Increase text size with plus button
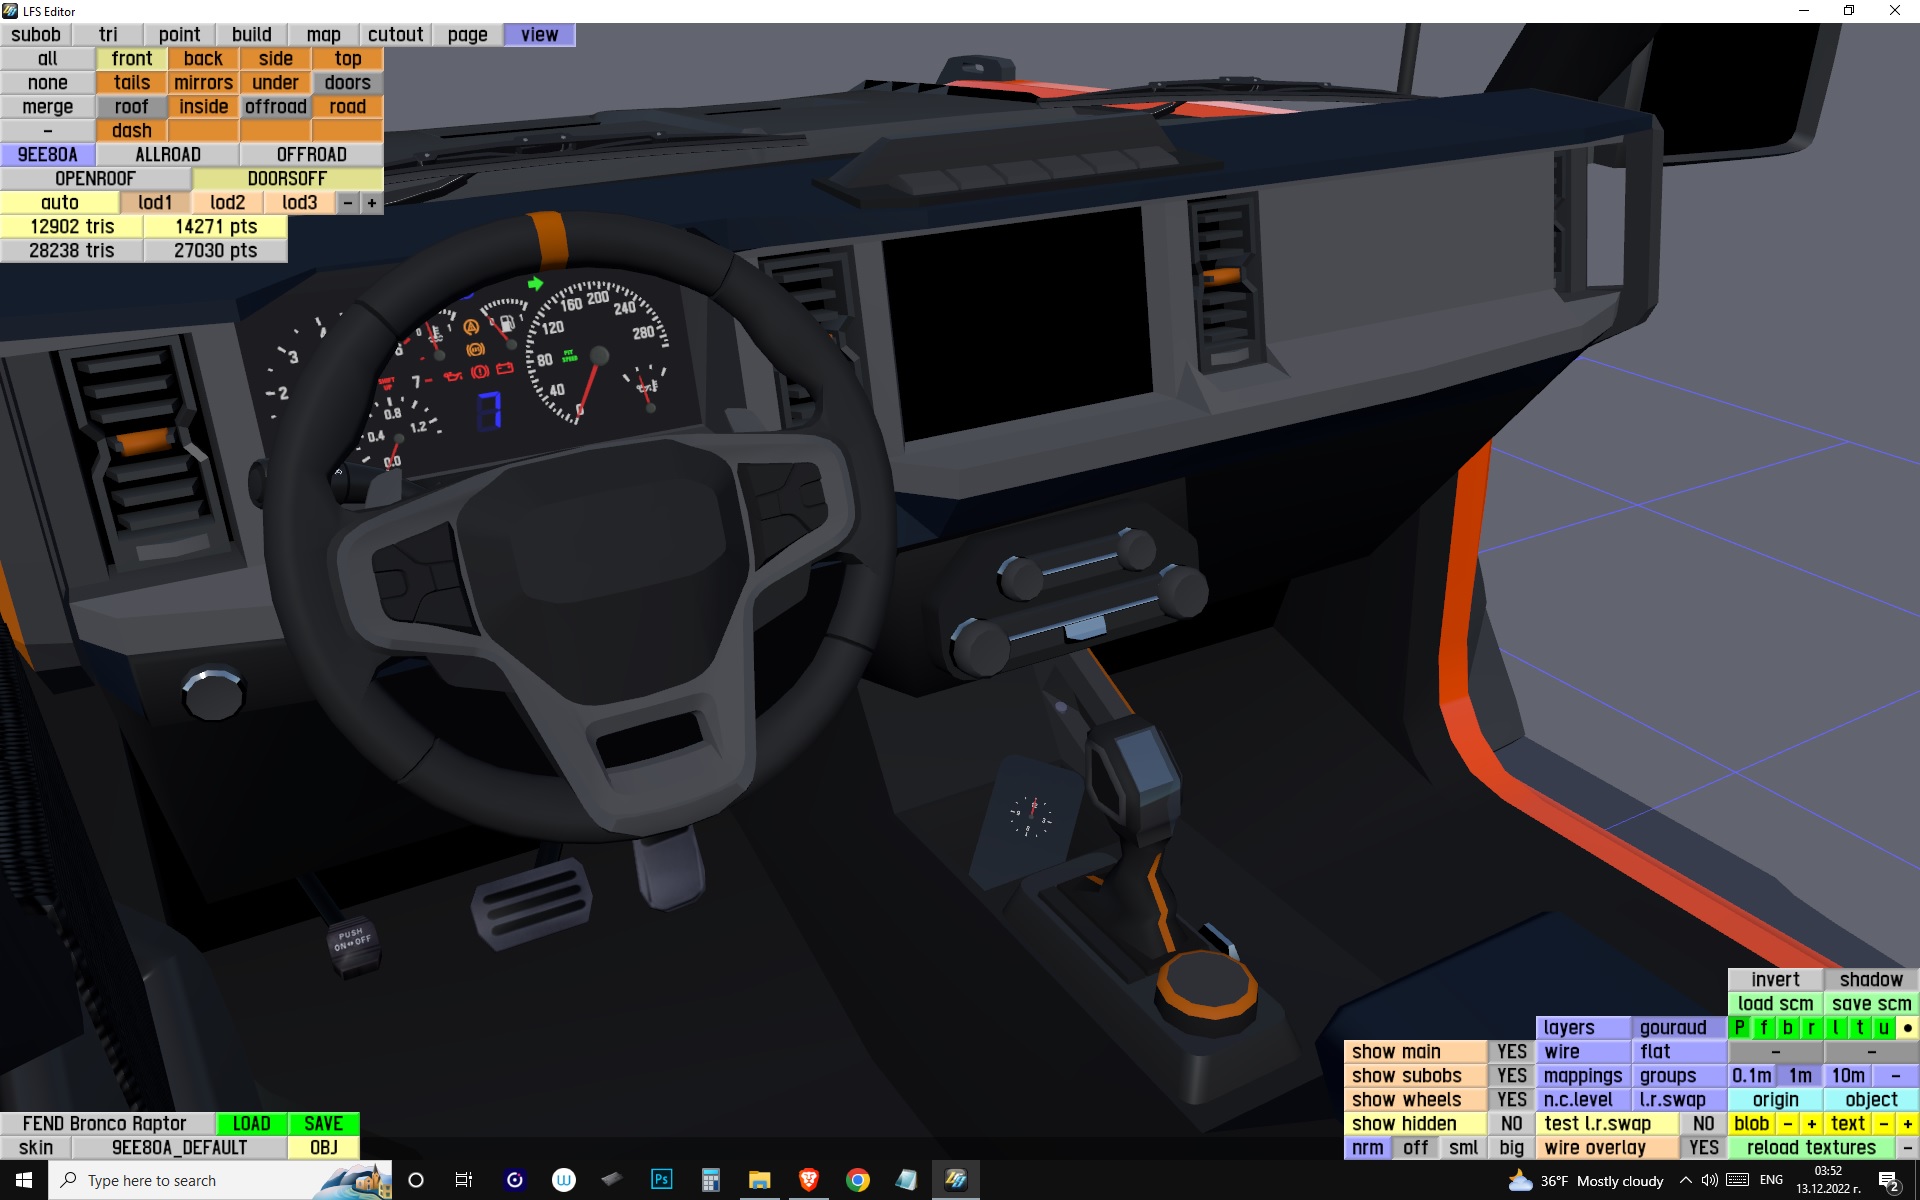Screen dimensions: 1920x1200 (1907, 1124)
